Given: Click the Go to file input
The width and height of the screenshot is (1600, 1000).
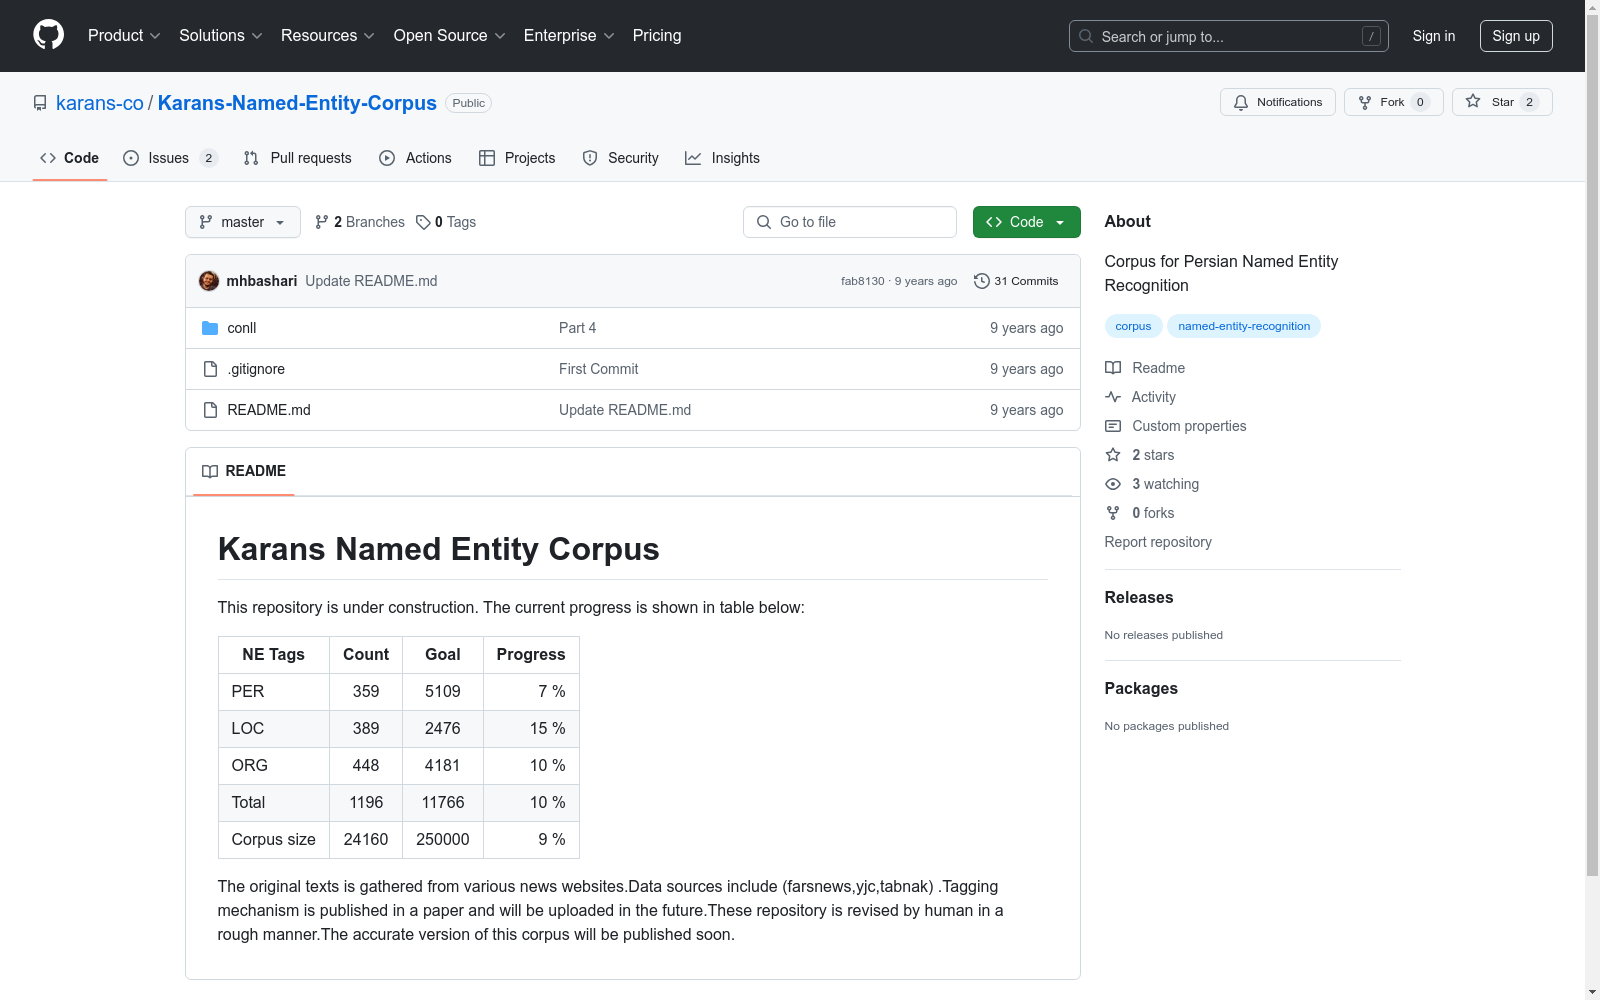Looking at the screenshot, I should (850, 222).
